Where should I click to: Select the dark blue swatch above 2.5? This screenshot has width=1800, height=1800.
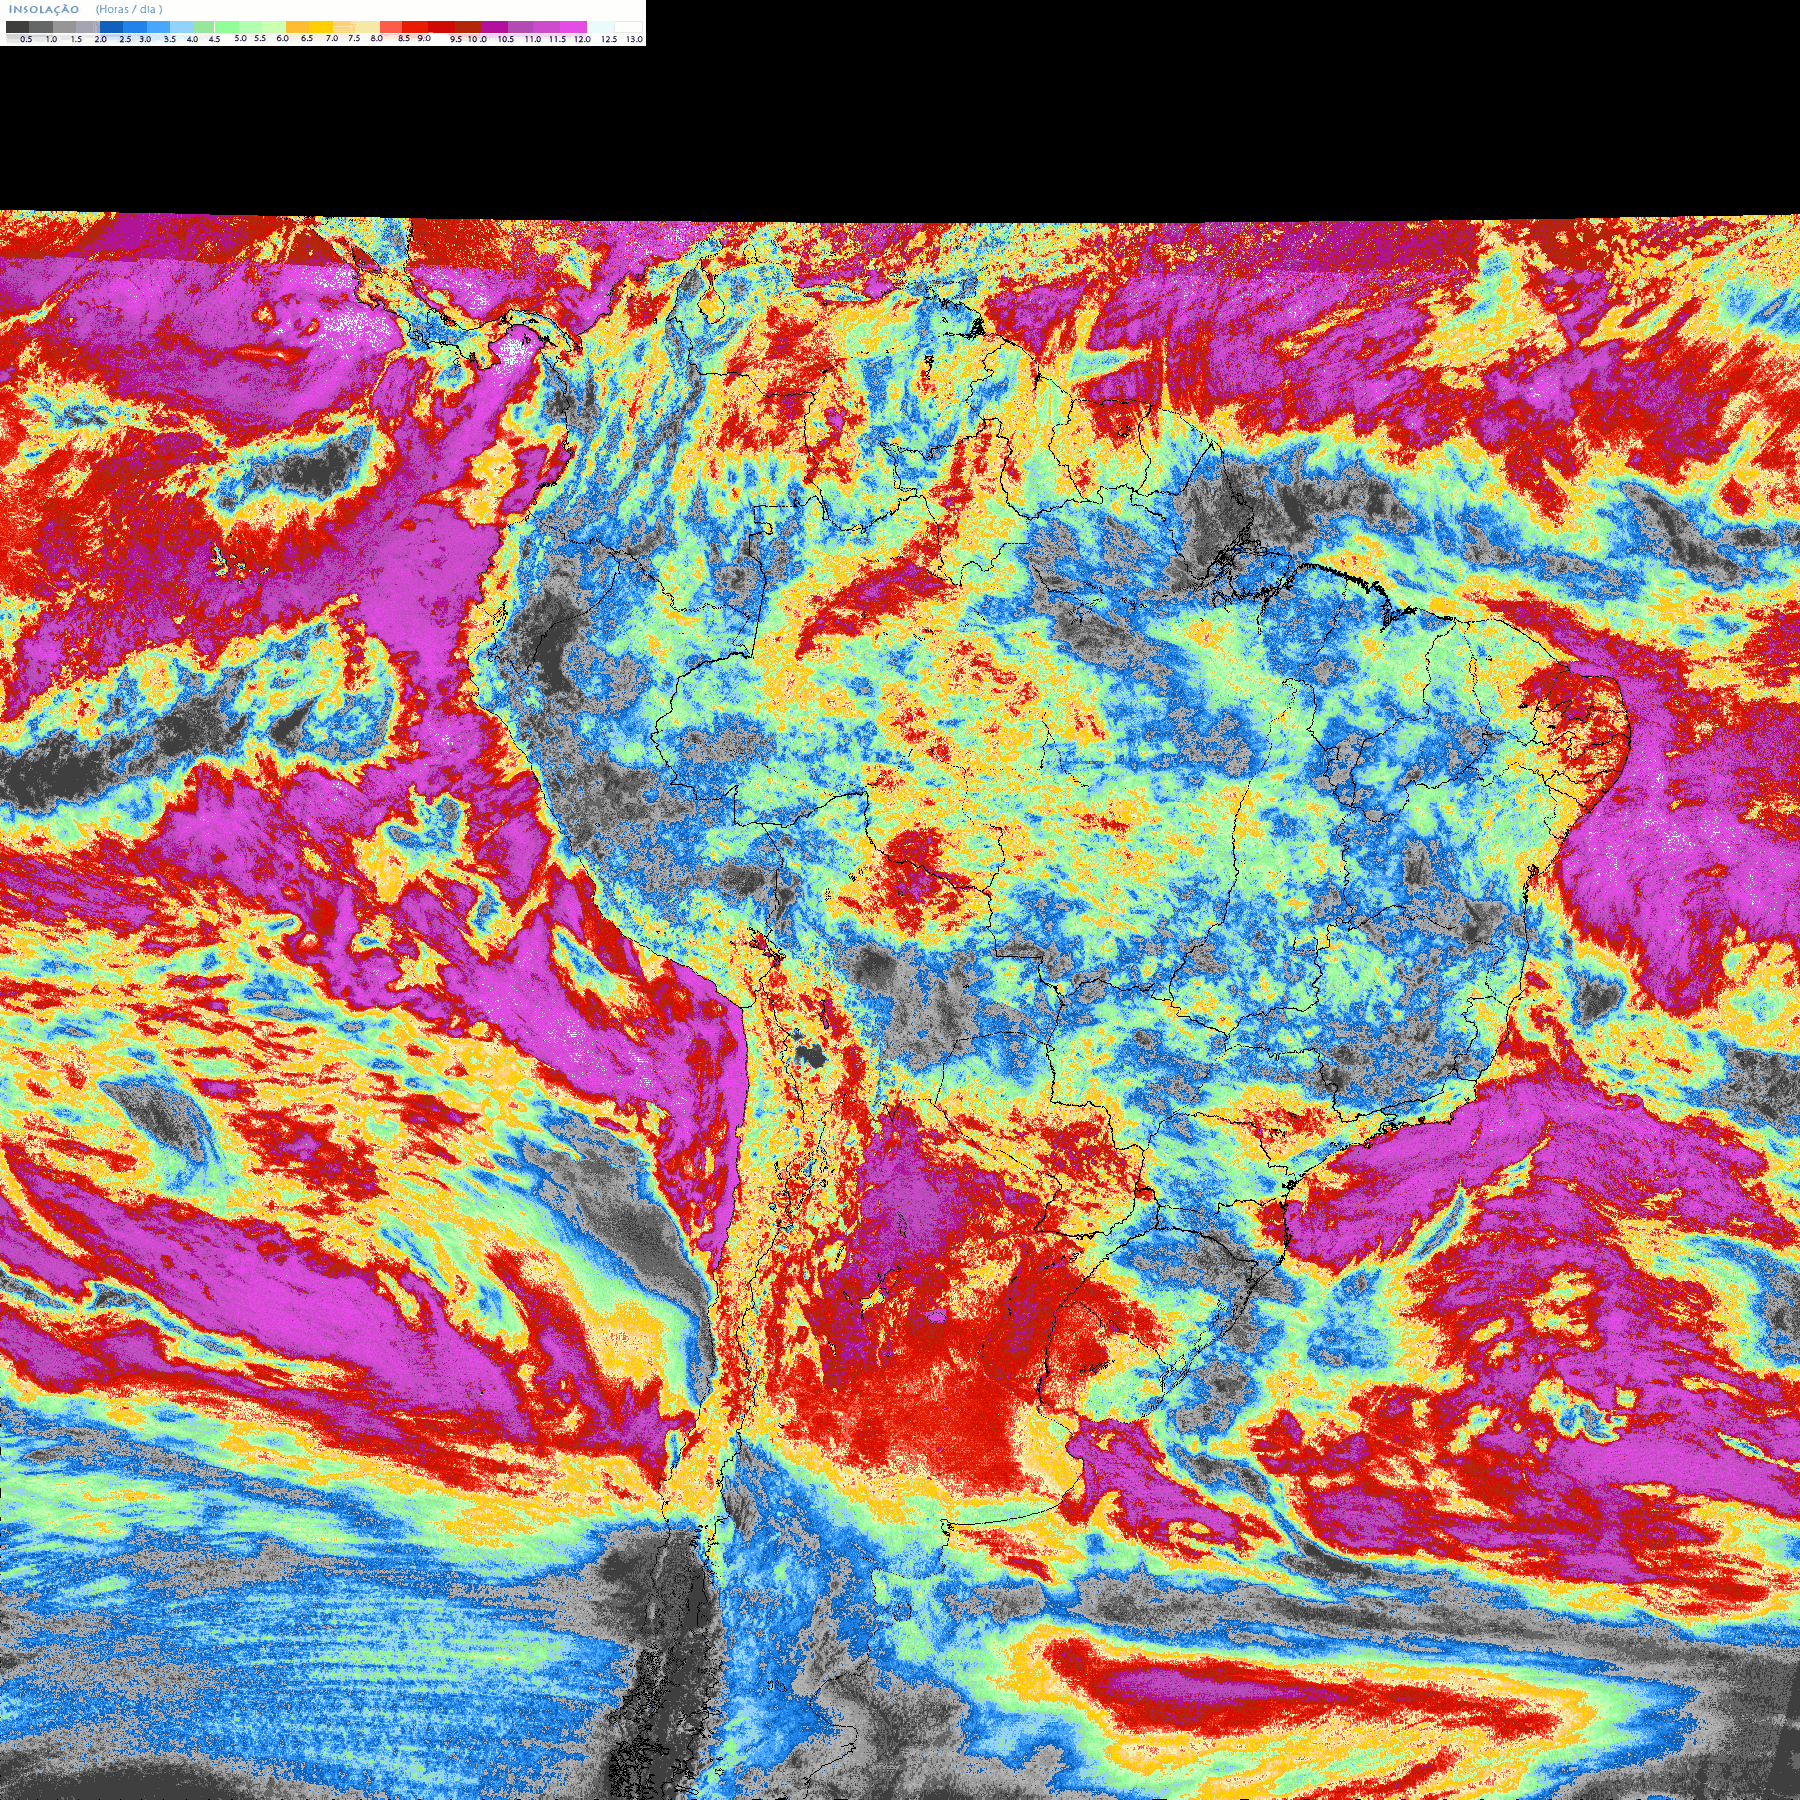(x=111, y=27)
